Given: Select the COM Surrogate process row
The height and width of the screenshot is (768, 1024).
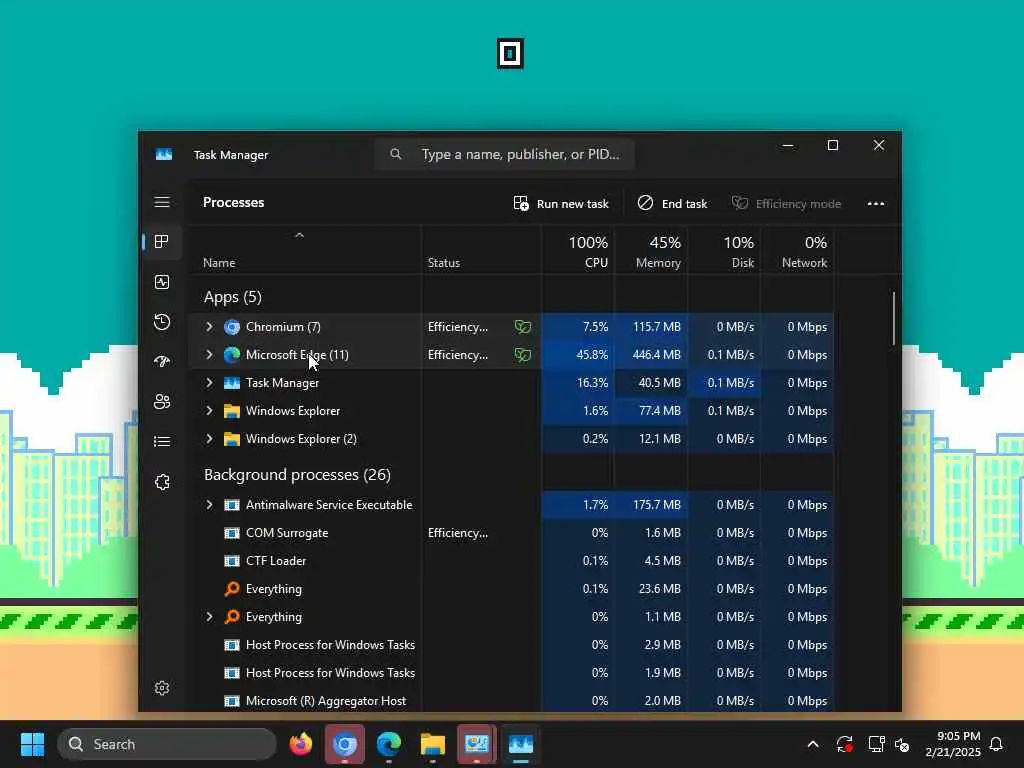Looking at the screenshot, I should (511, 533).
